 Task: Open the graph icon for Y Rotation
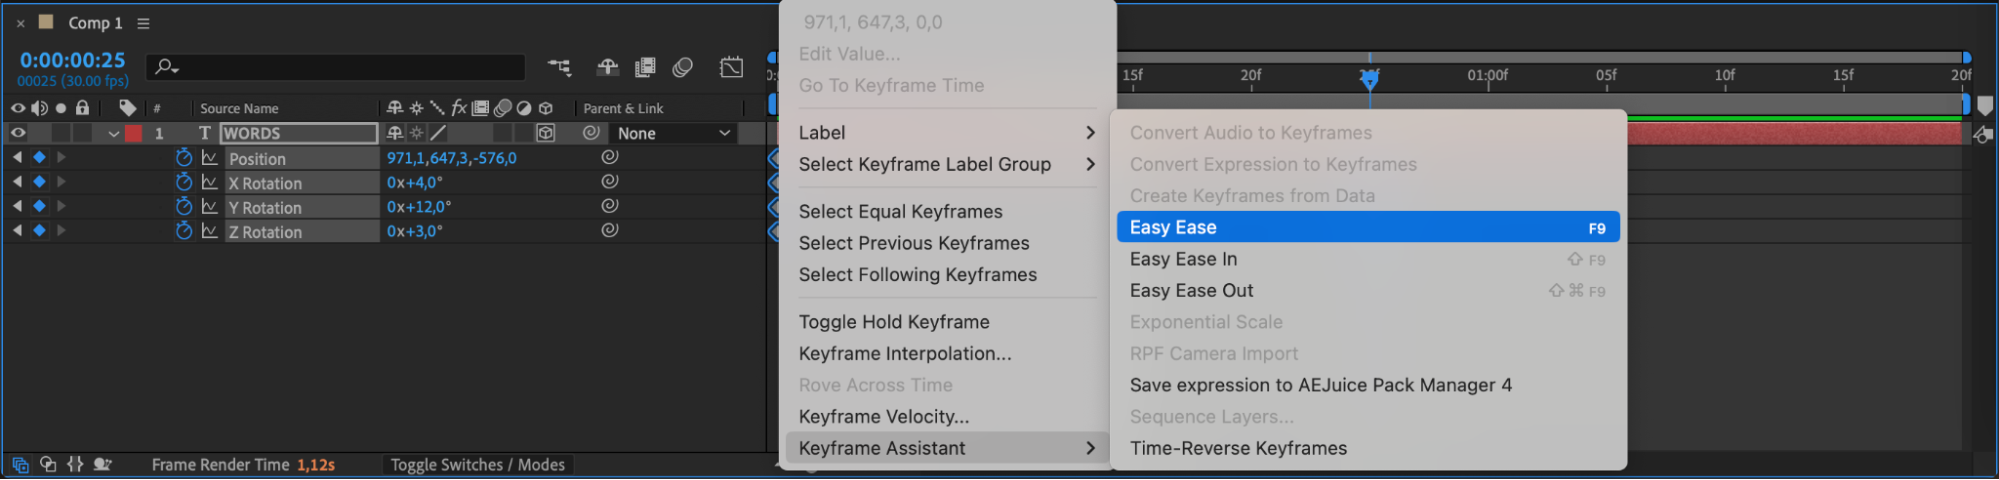[x=209, y=207]
